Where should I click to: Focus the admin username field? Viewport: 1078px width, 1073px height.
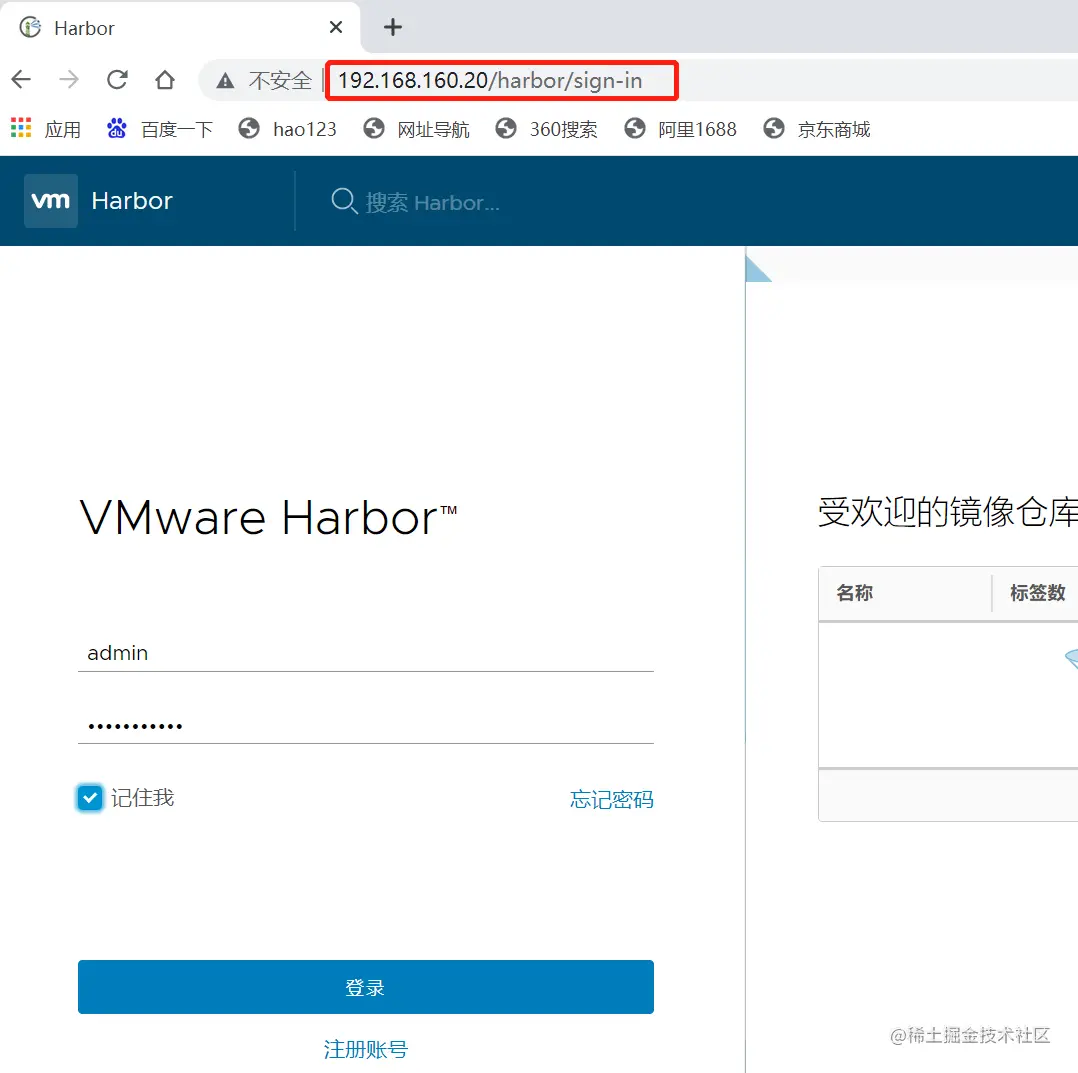[366, 652]
